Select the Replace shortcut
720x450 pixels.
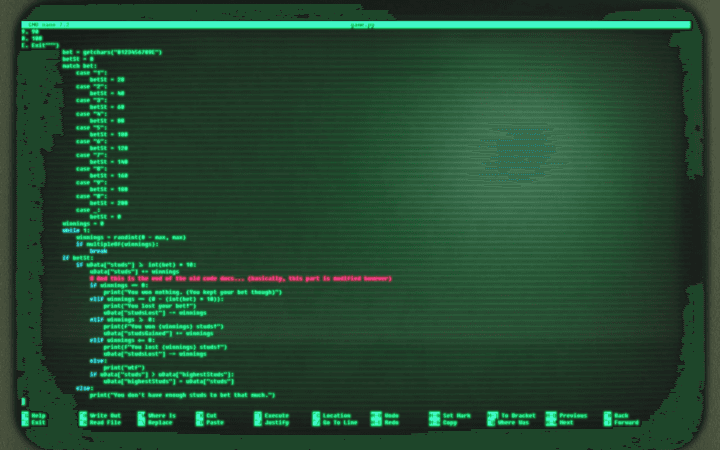point(160,422)
